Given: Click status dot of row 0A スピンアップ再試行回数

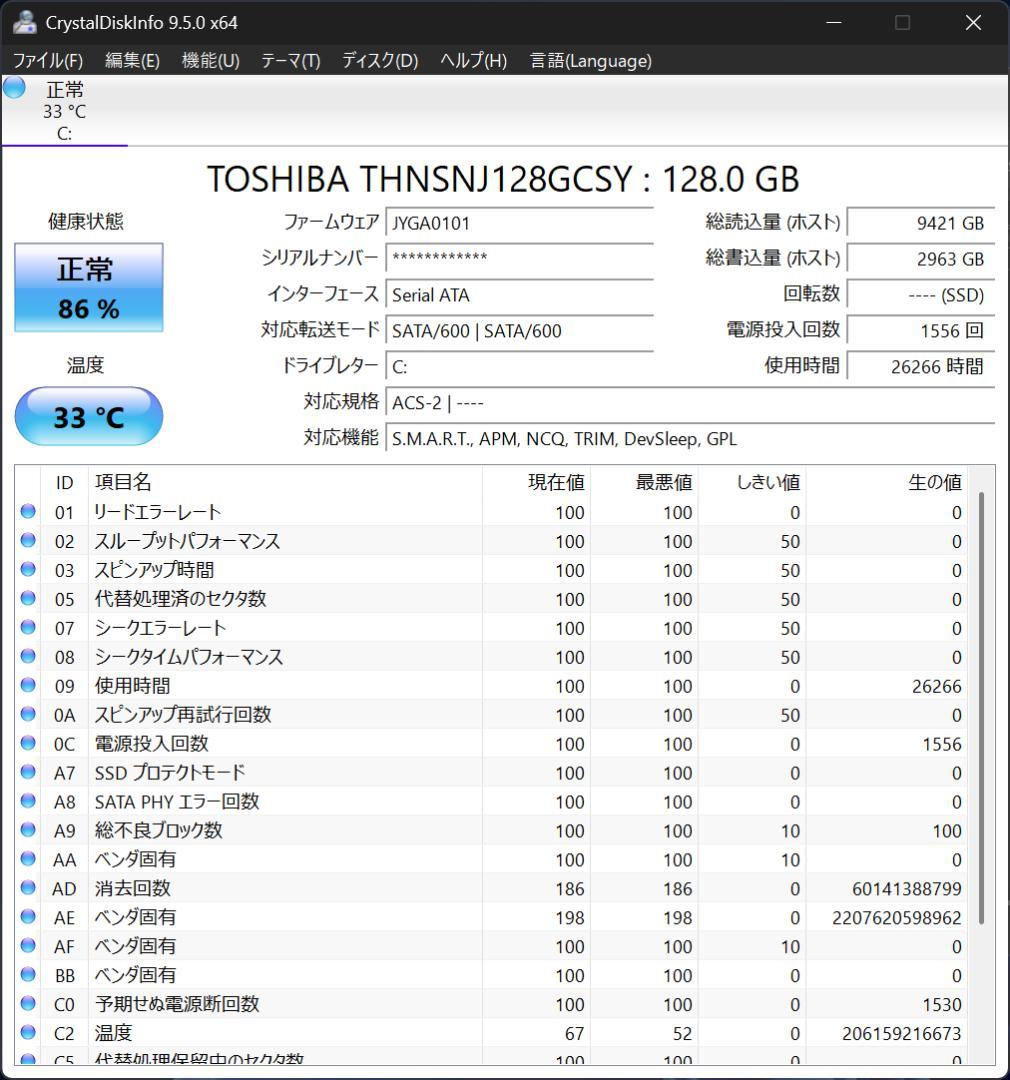Looking at the screenshot, I should coord(28,714).
